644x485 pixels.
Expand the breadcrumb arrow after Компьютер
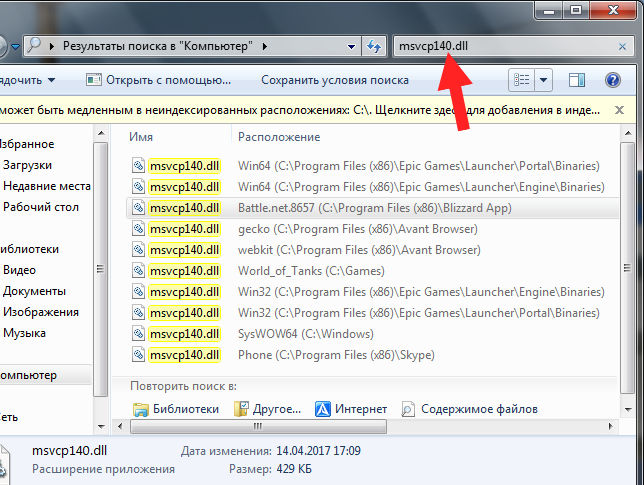click(265, 46)
